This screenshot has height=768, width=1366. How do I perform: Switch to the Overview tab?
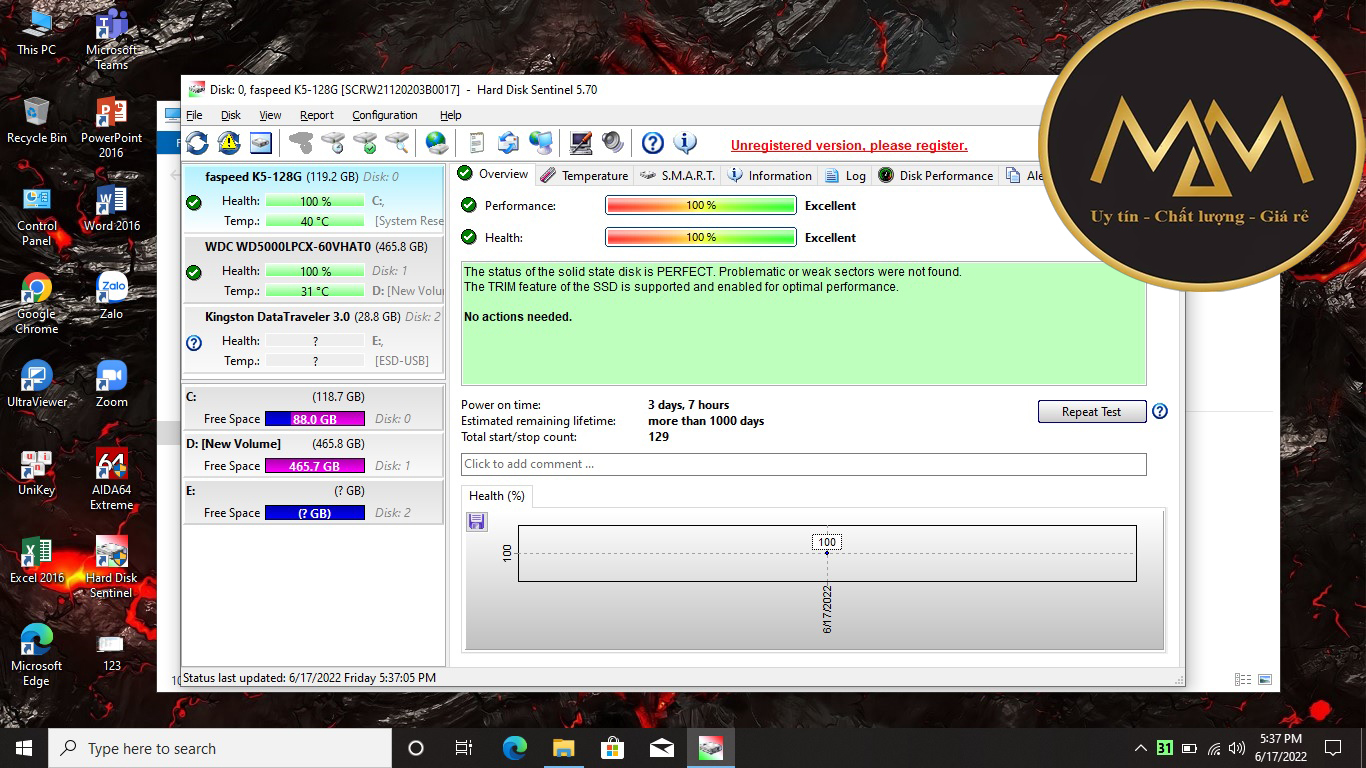[x=493, y=174]
